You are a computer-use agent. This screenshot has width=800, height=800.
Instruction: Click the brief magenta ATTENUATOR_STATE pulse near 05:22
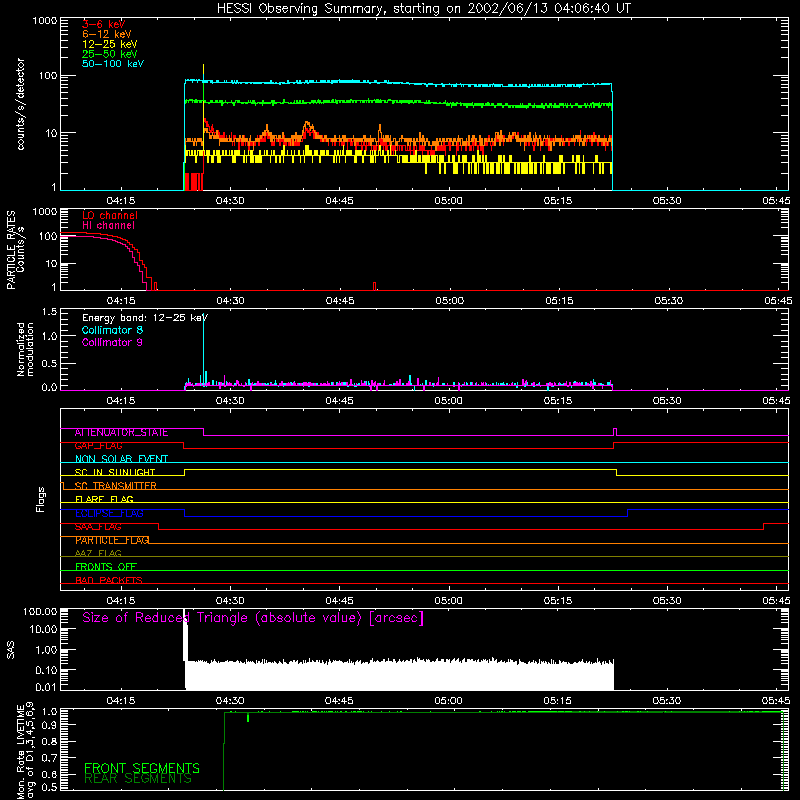[x=615, y=432]
